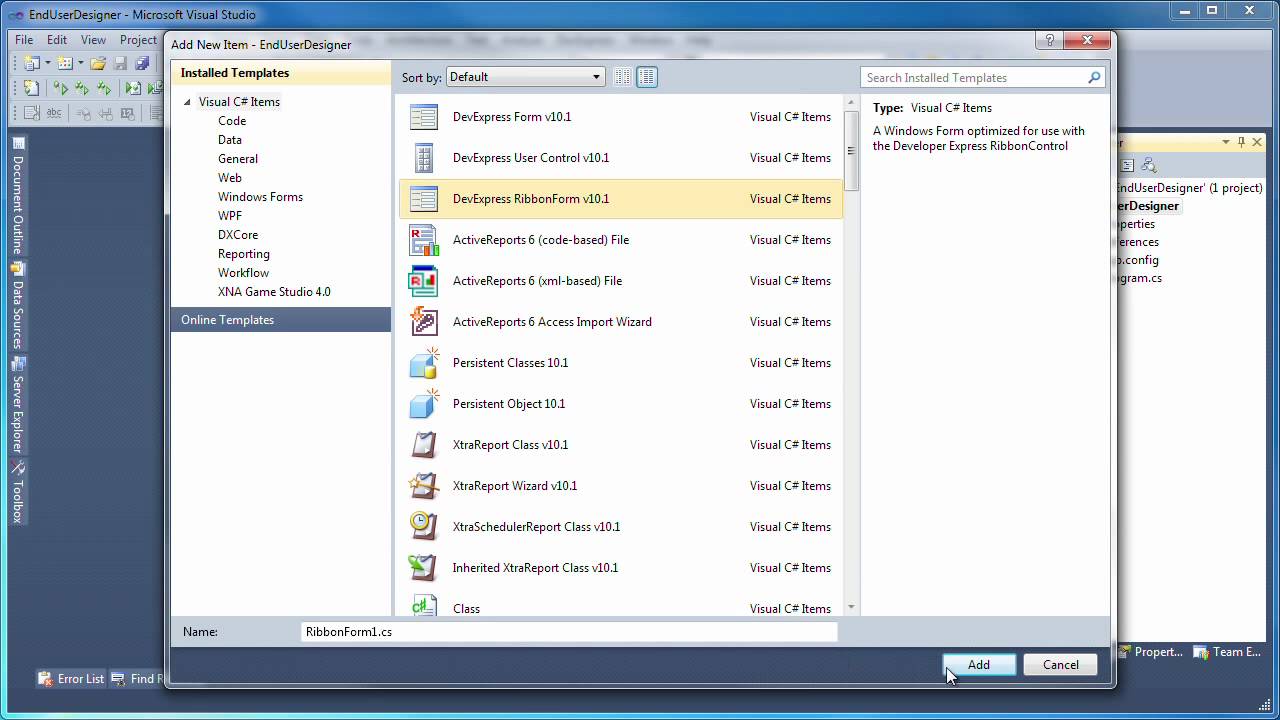Click the Add button

click(979, 665)
